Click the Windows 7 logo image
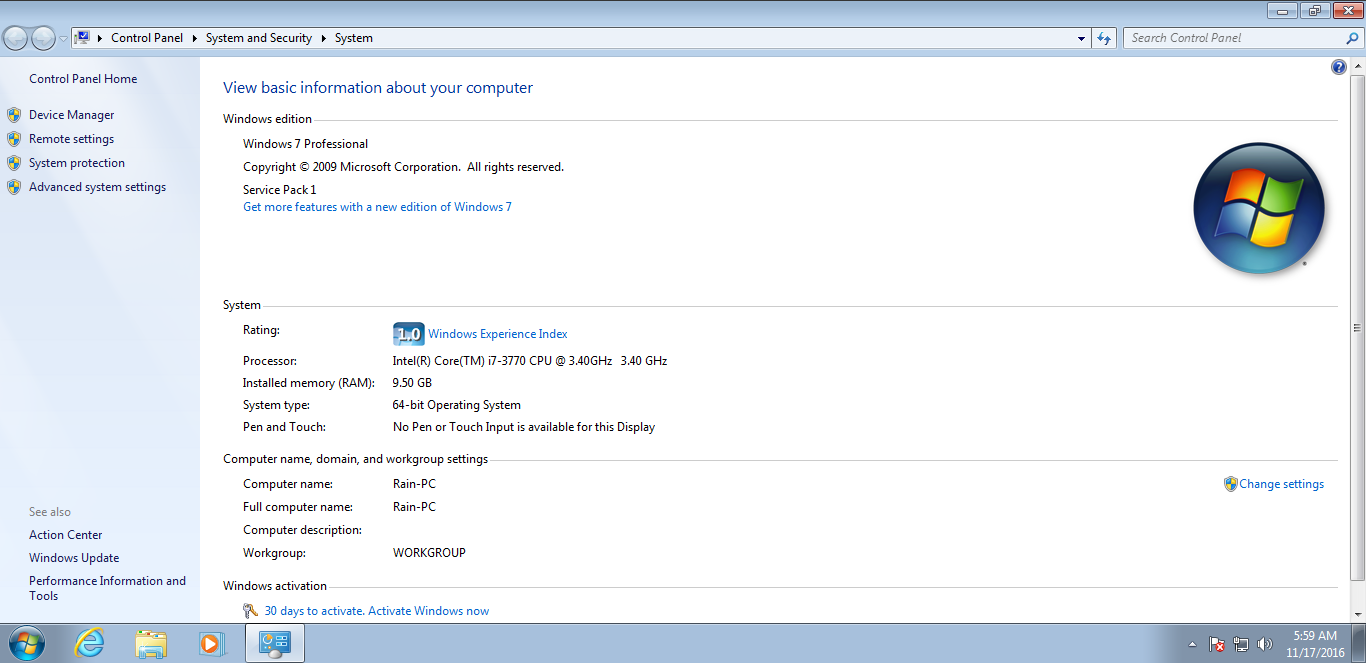Screen dimensions: 1366x663 (x=1259, y=209)
